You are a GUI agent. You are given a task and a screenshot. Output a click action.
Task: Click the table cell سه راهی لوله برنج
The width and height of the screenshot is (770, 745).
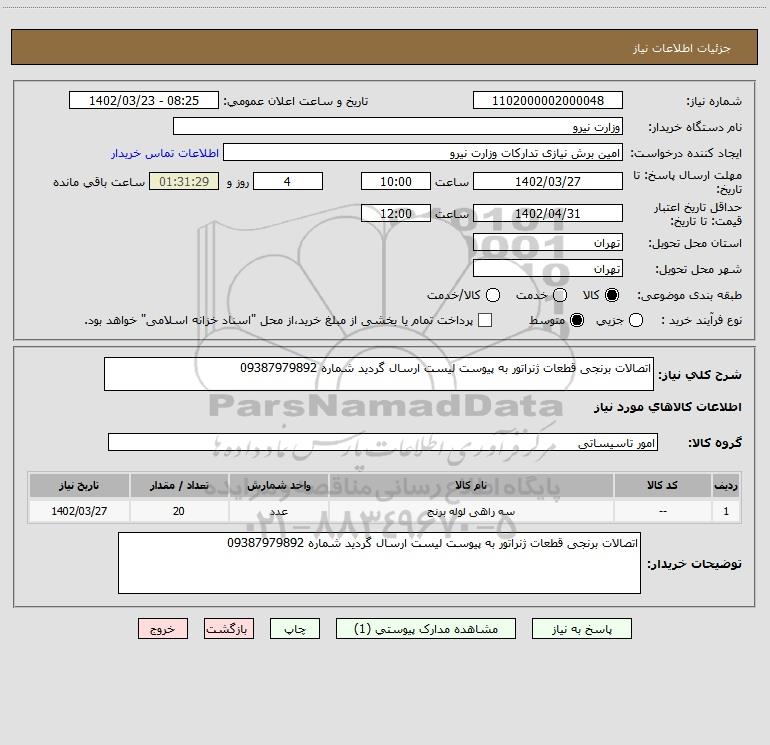471,511
